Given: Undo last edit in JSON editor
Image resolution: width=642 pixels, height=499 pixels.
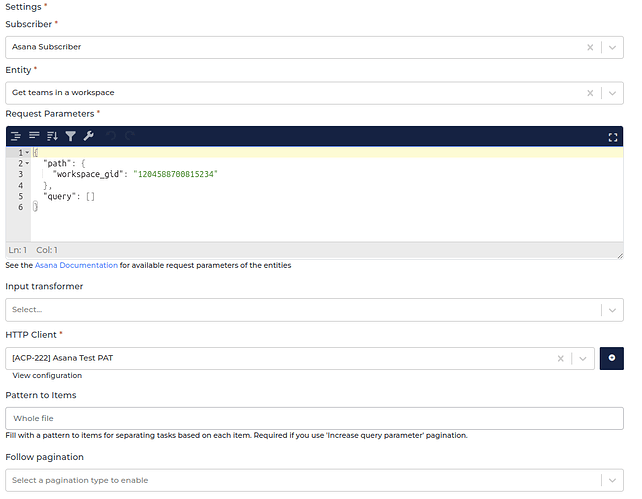Looking at the screenshot, I should pyautogui.click(x=111, y=136).
